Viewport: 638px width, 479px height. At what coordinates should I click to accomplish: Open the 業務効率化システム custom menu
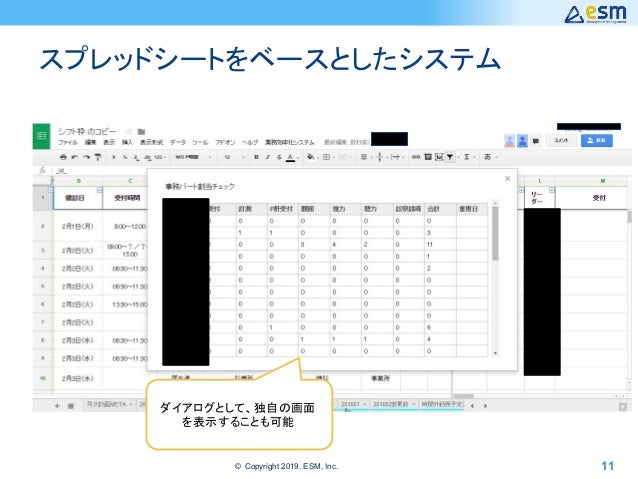[x=290, y=142]
